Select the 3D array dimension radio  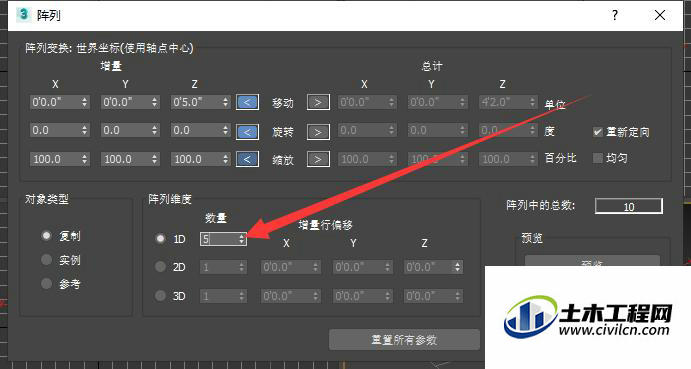pyautogui.click(x=160, y=295)
